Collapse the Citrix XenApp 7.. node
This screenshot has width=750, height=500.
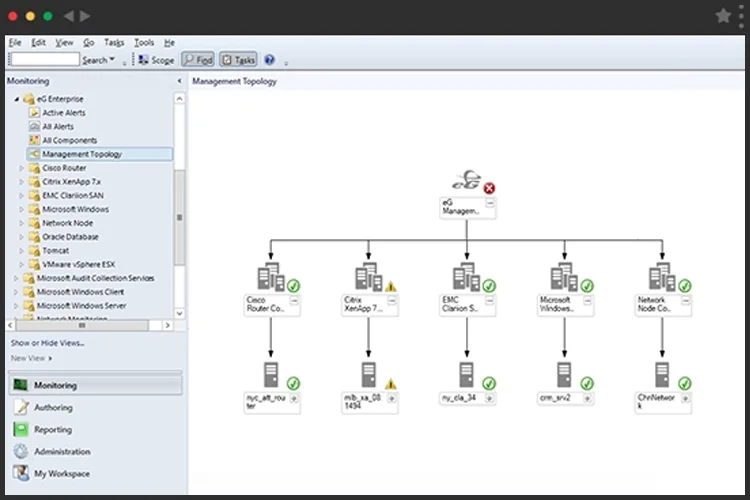[392, 301]
